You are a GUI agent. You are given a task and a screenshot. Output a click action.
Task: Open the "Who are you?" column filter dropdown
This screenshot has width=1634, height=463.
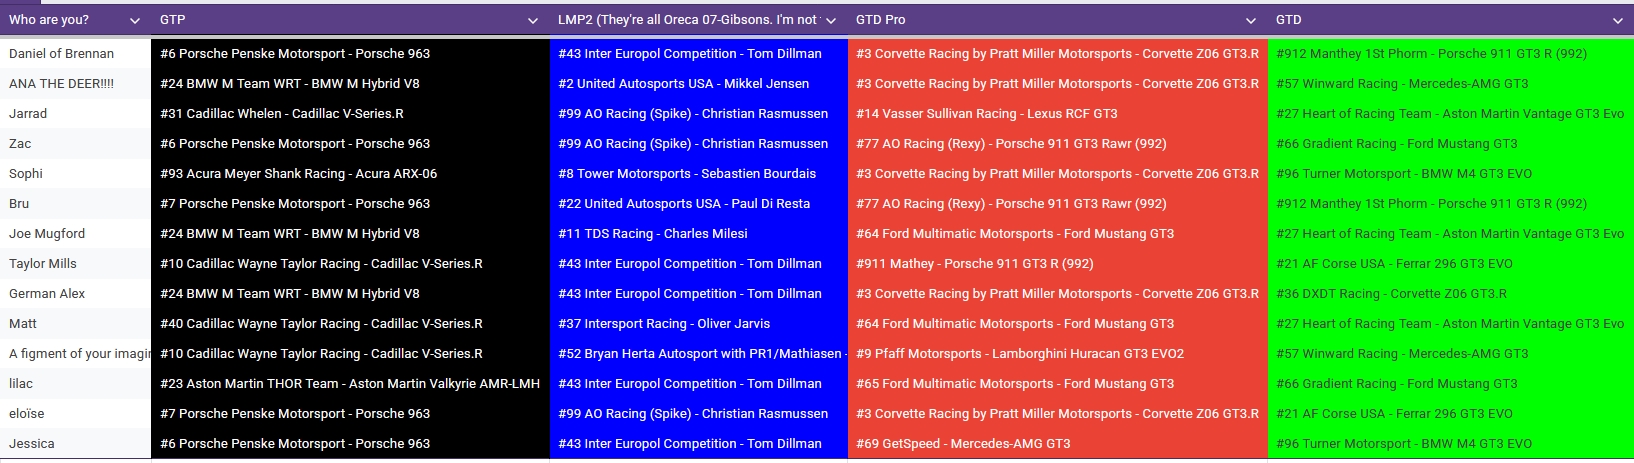tap(135, 20)
